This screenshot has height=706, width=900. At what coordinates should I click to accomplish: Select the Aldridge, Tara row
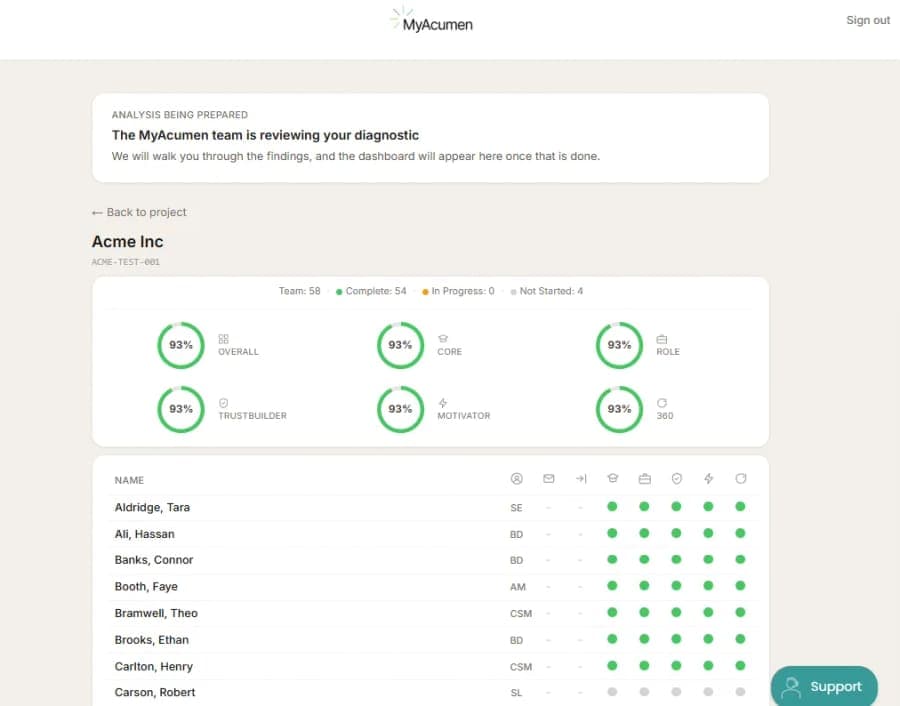tap(433, 507)
